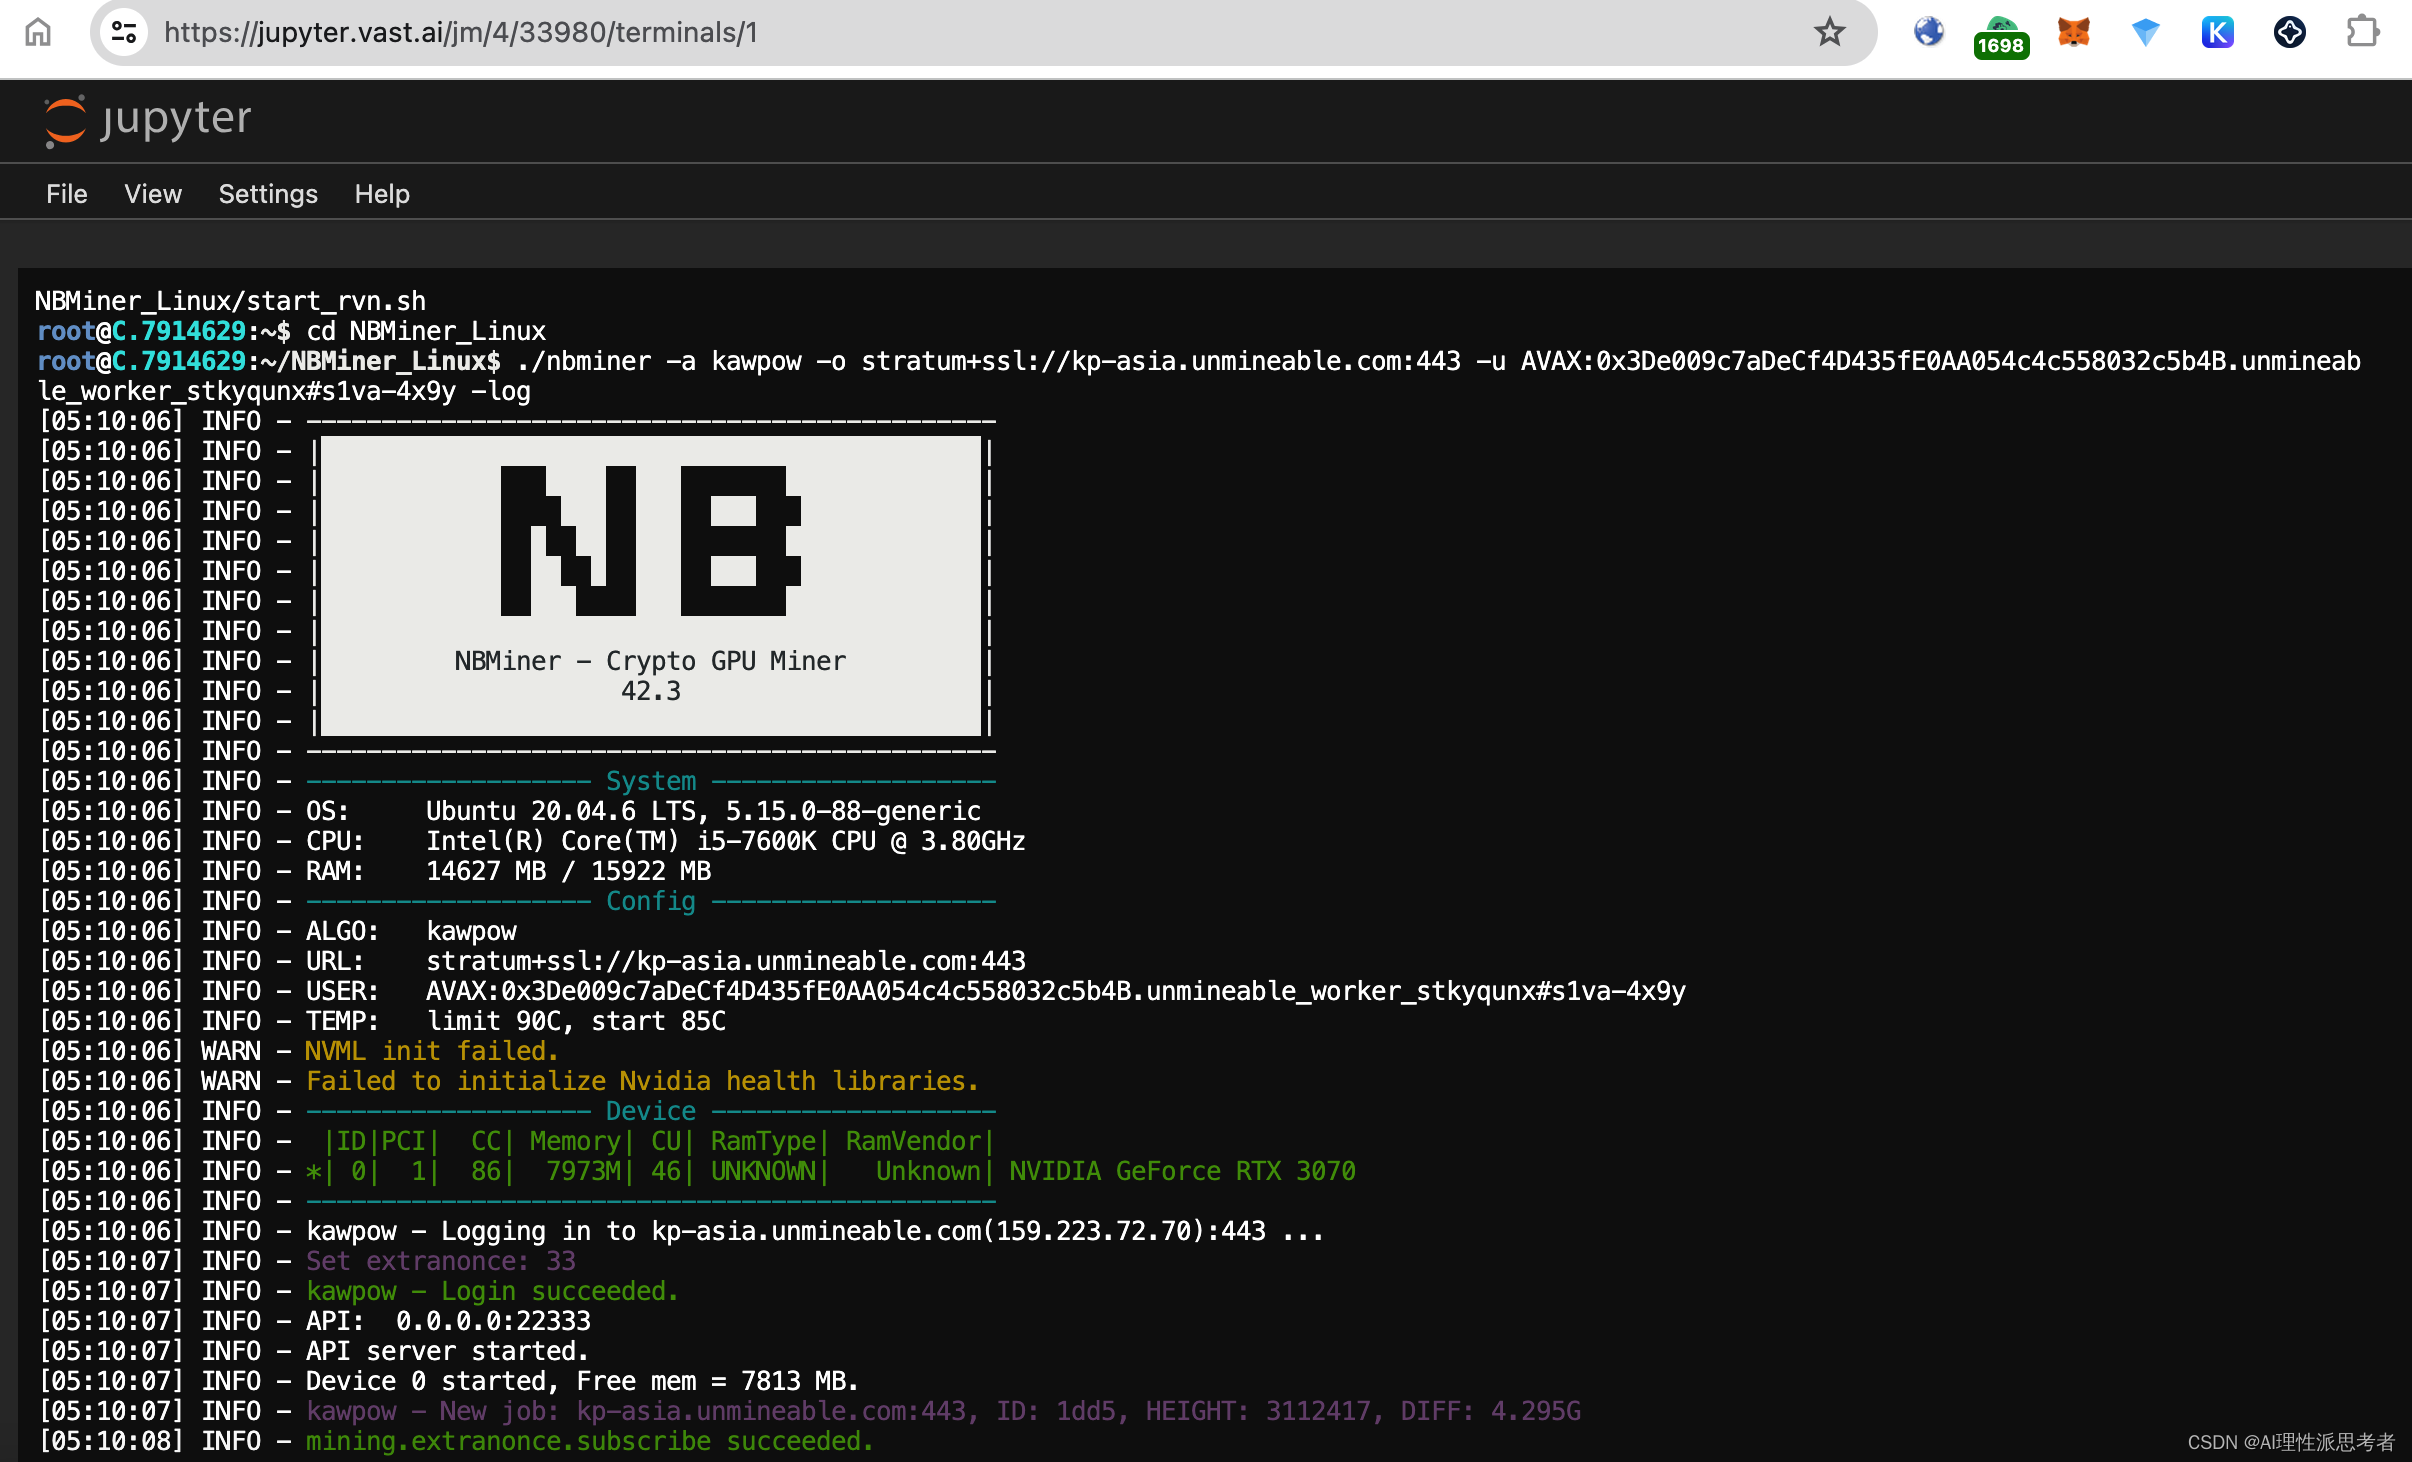
Task: Click the NBMiner ASCII logo banner
Action: [650, 585]
